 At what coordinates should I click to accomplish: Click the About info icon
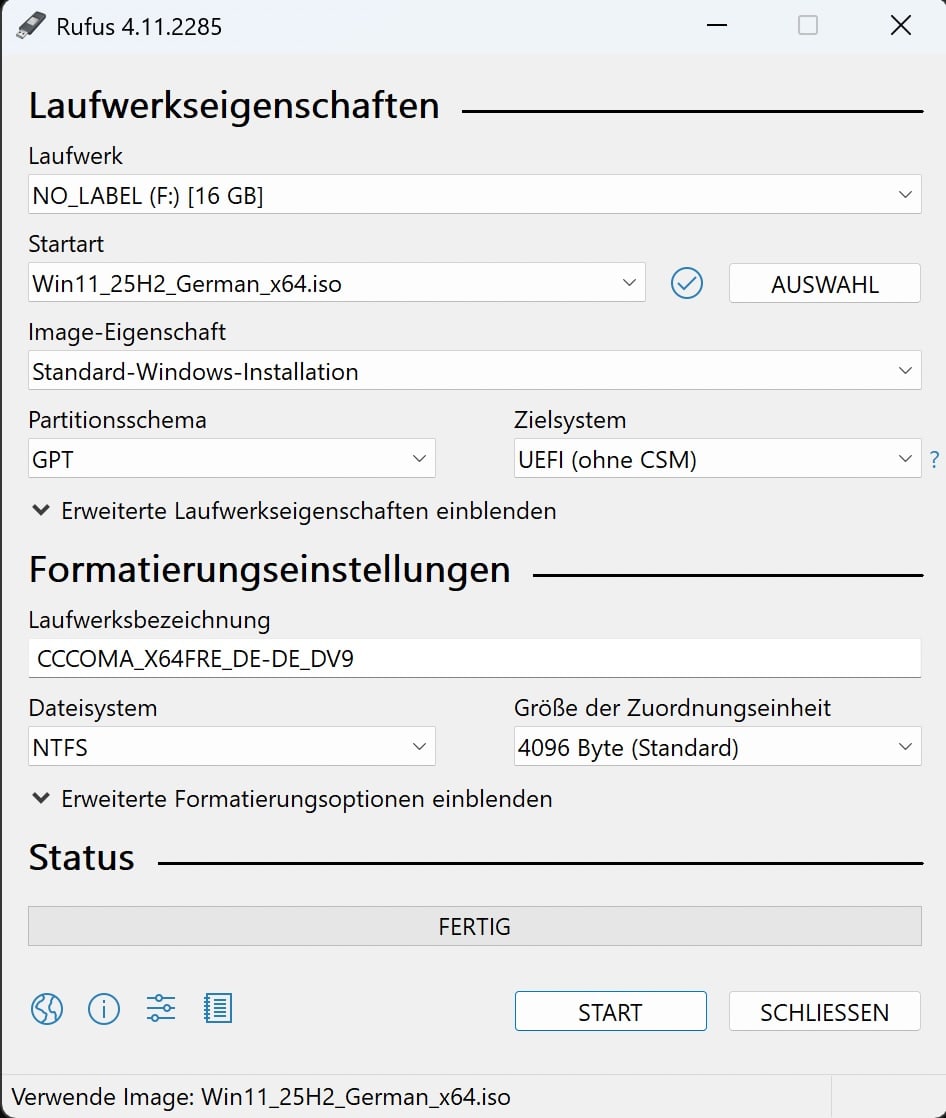104,1009
